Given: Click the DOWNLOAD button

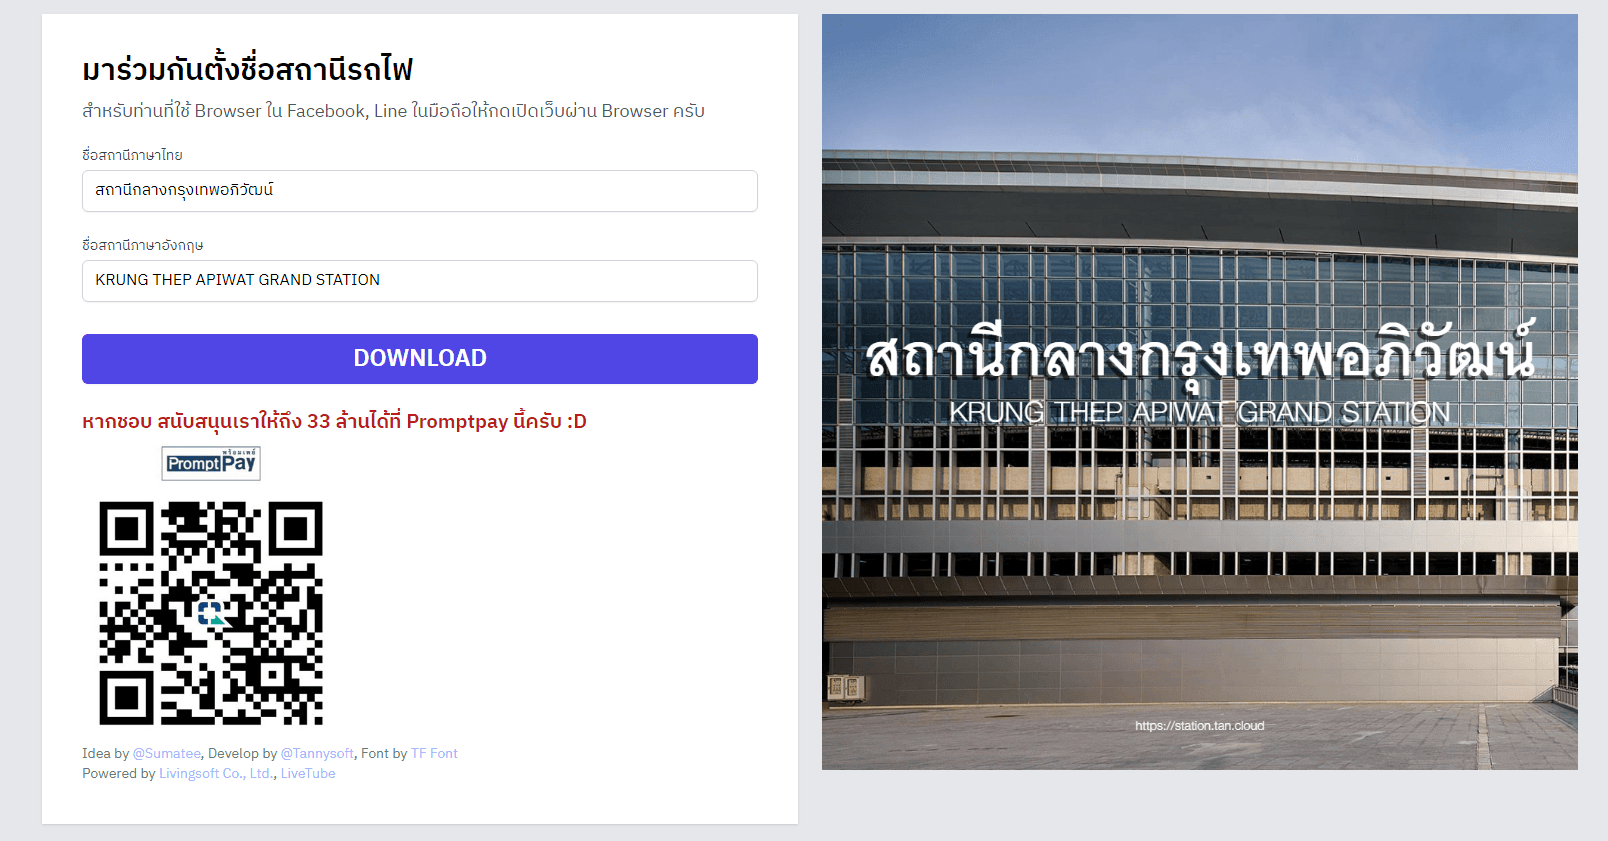Looking at the screenshot, I should [420, 359].
